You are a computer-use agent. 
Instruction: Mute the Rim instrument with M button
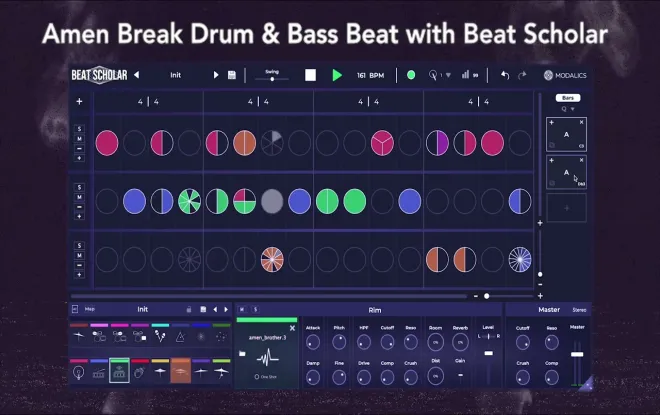pos(242,309)
